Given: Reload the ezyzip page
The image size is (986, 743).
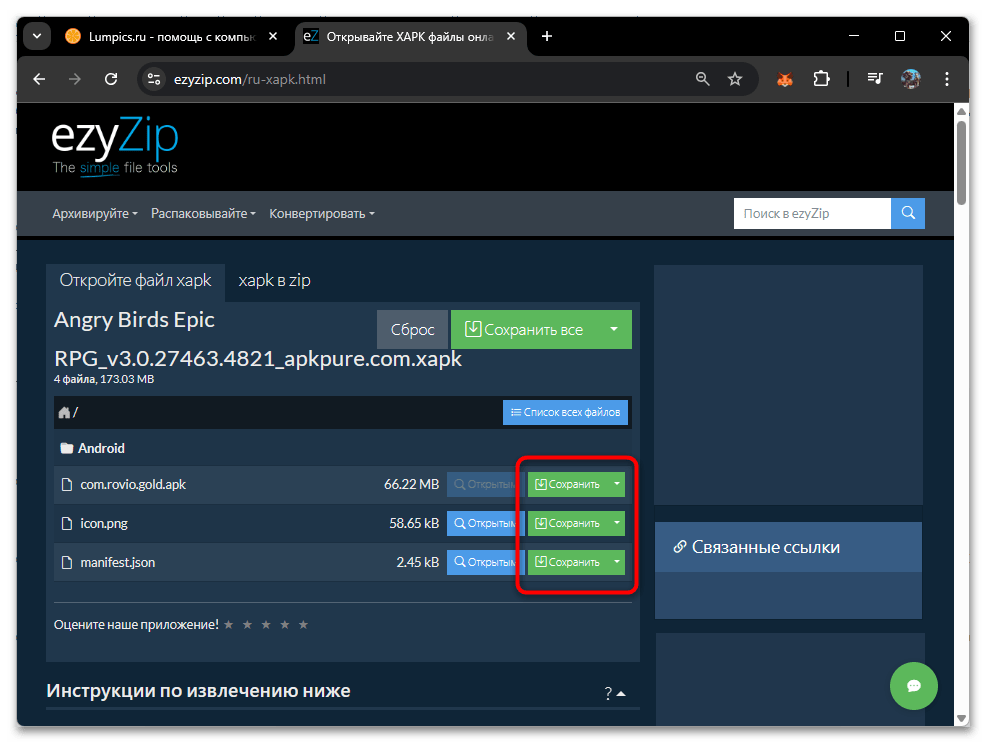Looking at the screenshot, I should click(x=111, y=79).
